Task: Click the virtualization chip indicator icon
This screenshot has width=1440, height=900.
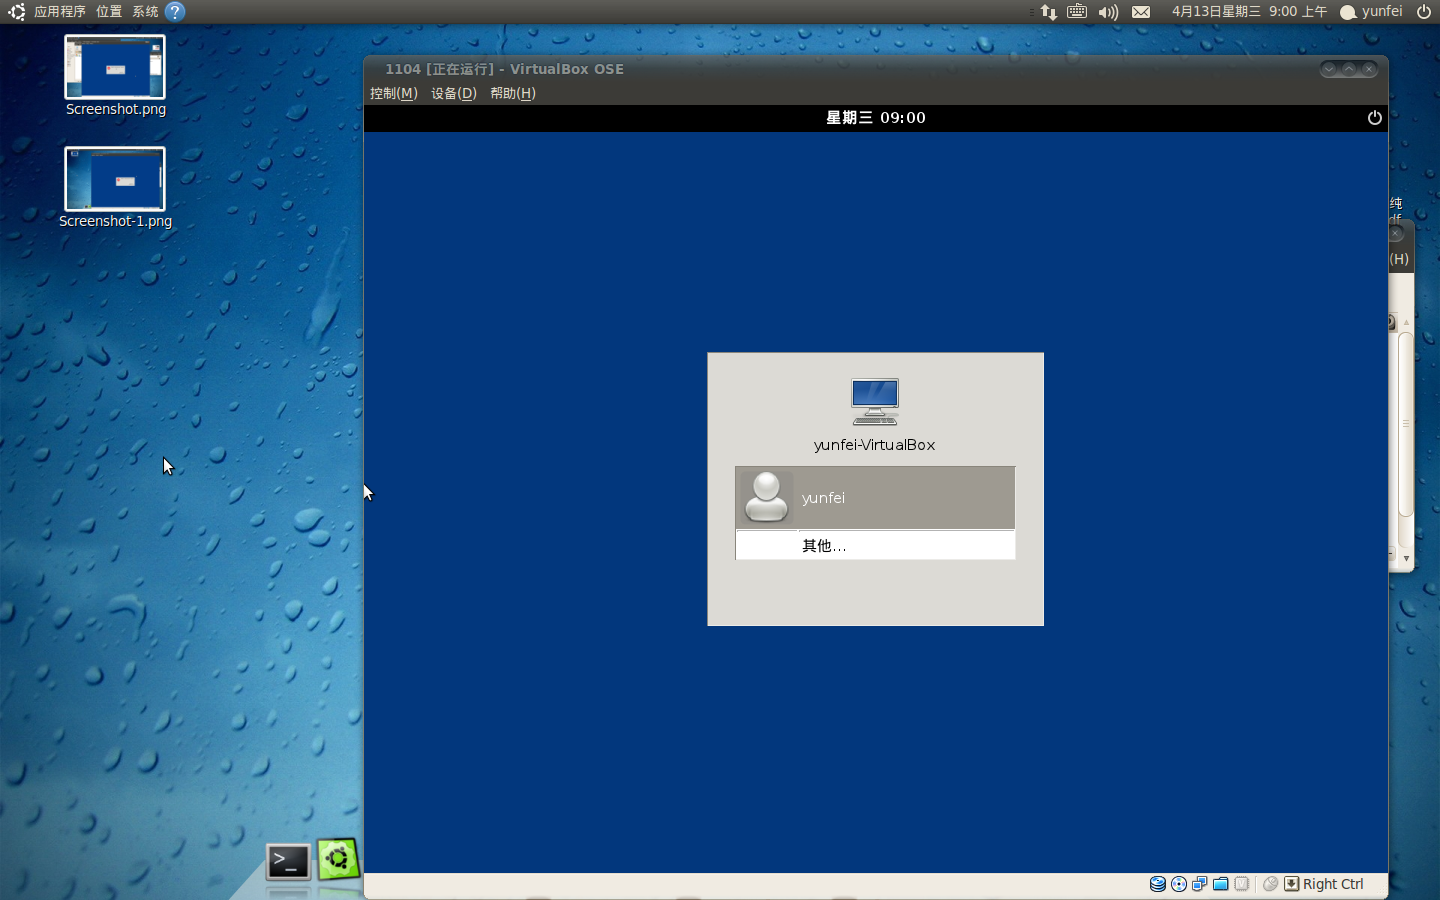Action: (x=1242, y=884)
